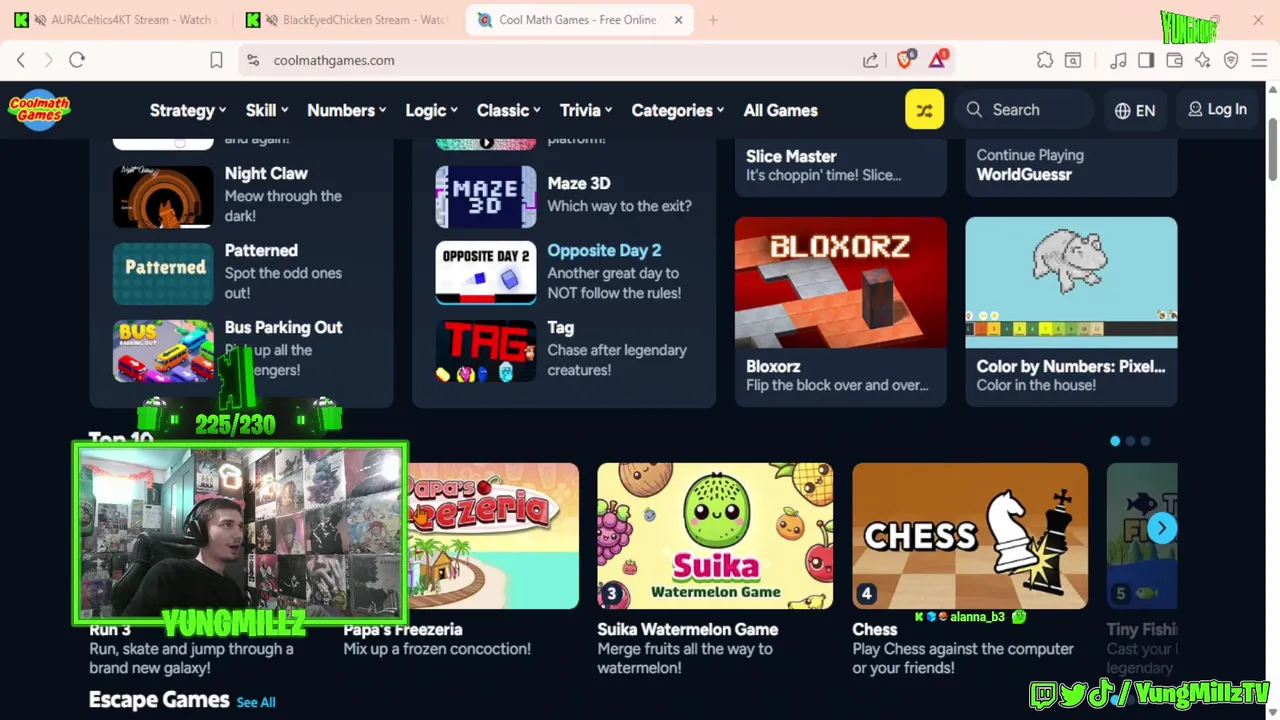This screenshot has height=720, width=1280.
Task: Click the page vertical scrollbar
Action: click(1273, 150)
